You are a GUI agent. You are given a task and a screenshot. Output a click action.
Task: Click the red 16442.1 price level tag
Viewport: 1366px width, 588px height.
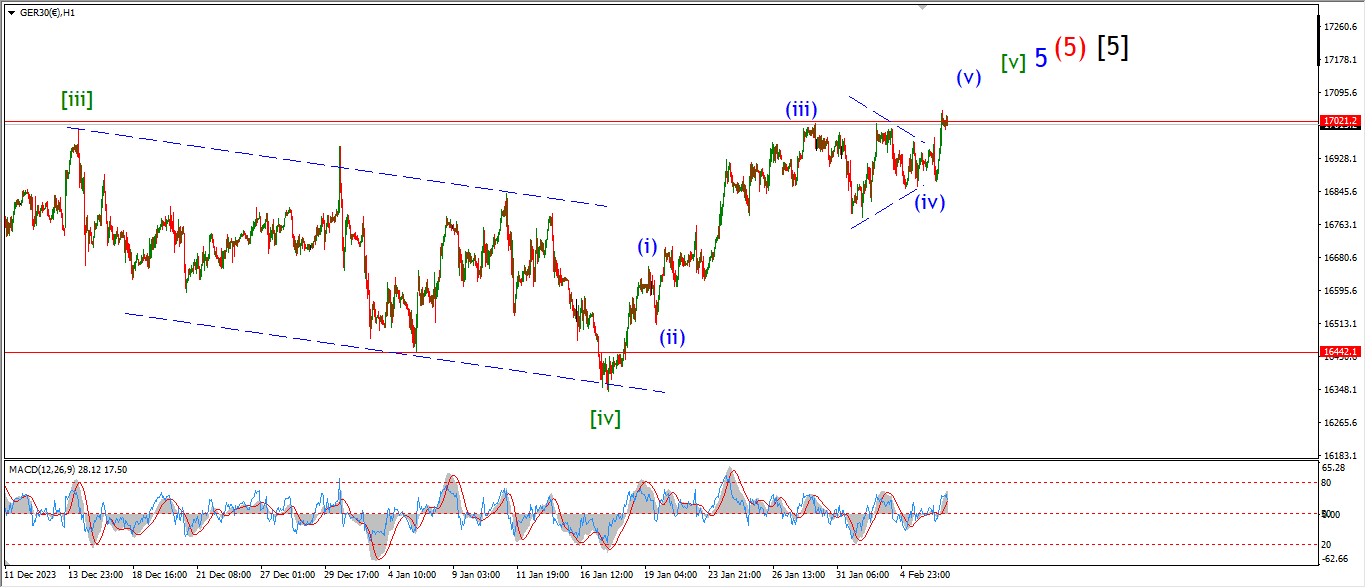1340,352
